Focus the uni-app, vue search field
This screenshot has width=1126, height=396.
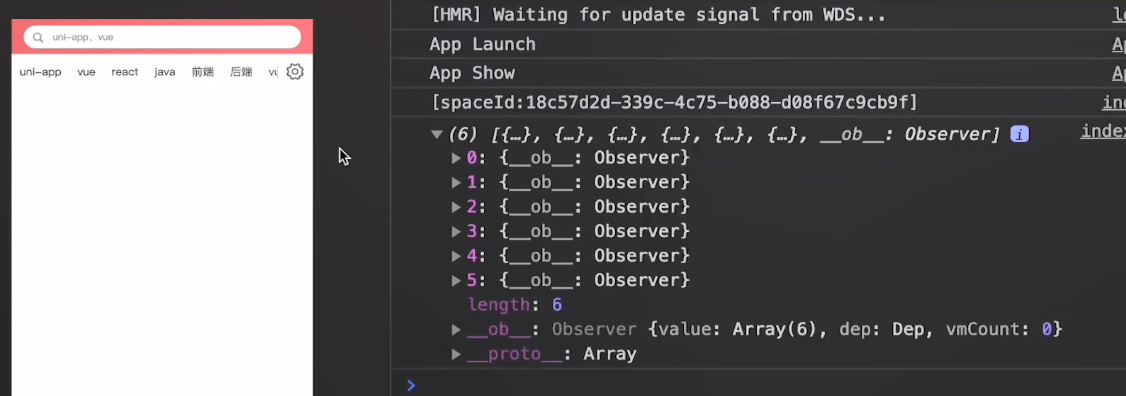point(162,37)
